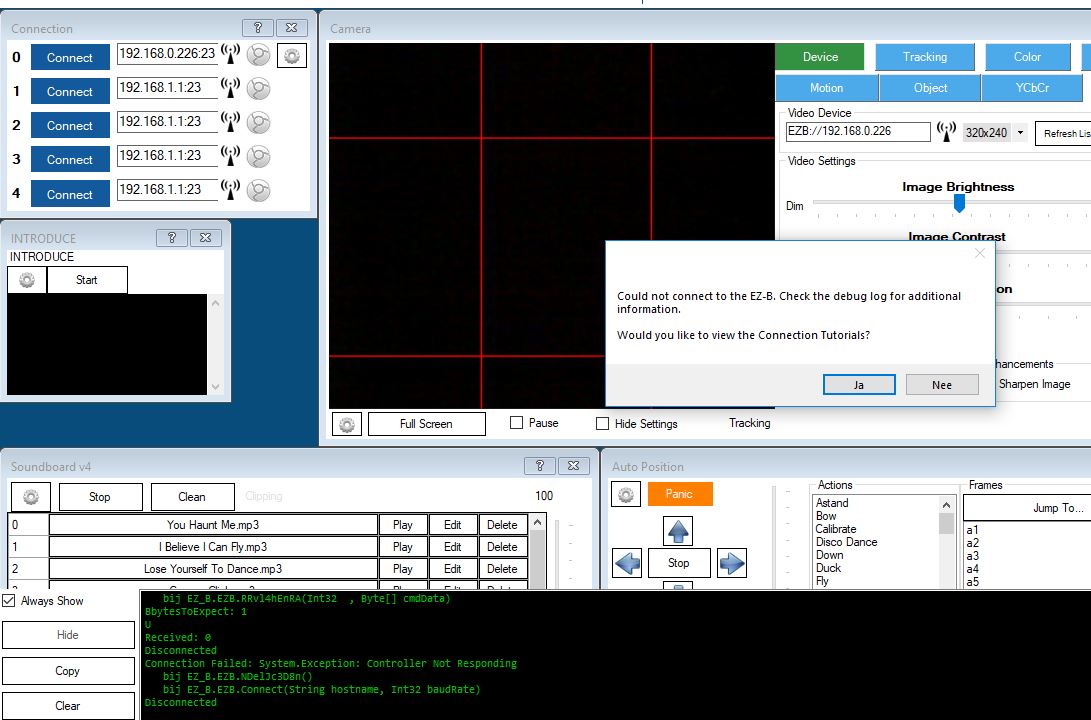Adjust the Image Brightness slider handle

(959, 203)
